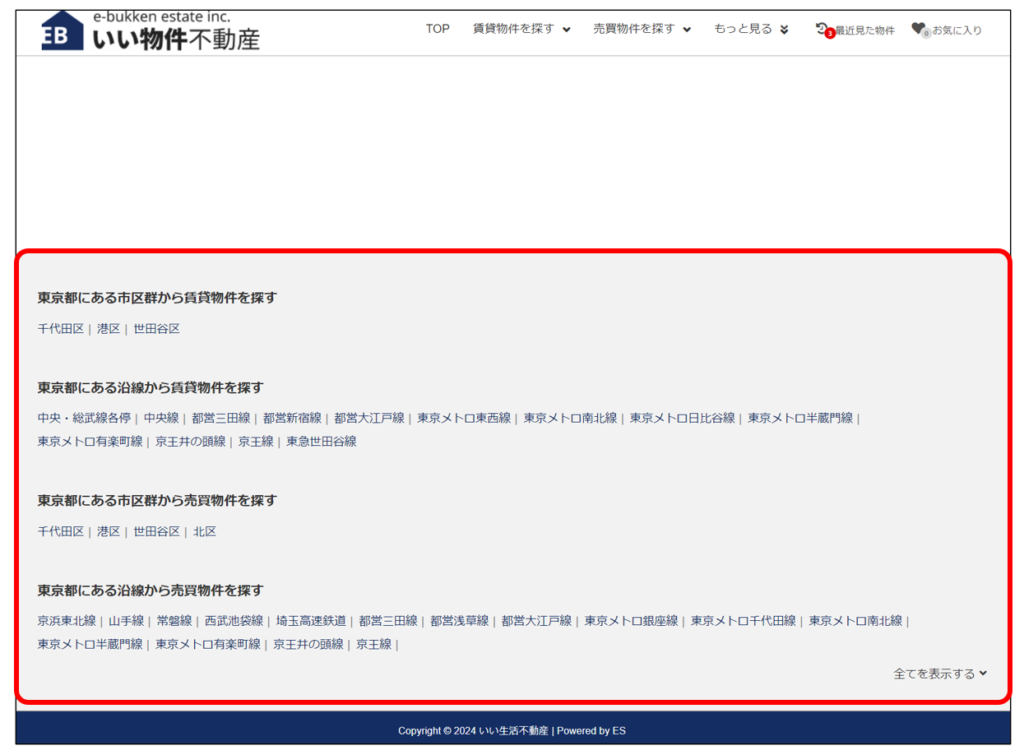Open the 京浜東北線 sale line link
Viewport: 1024px width, 755px height.
point(66,621)
